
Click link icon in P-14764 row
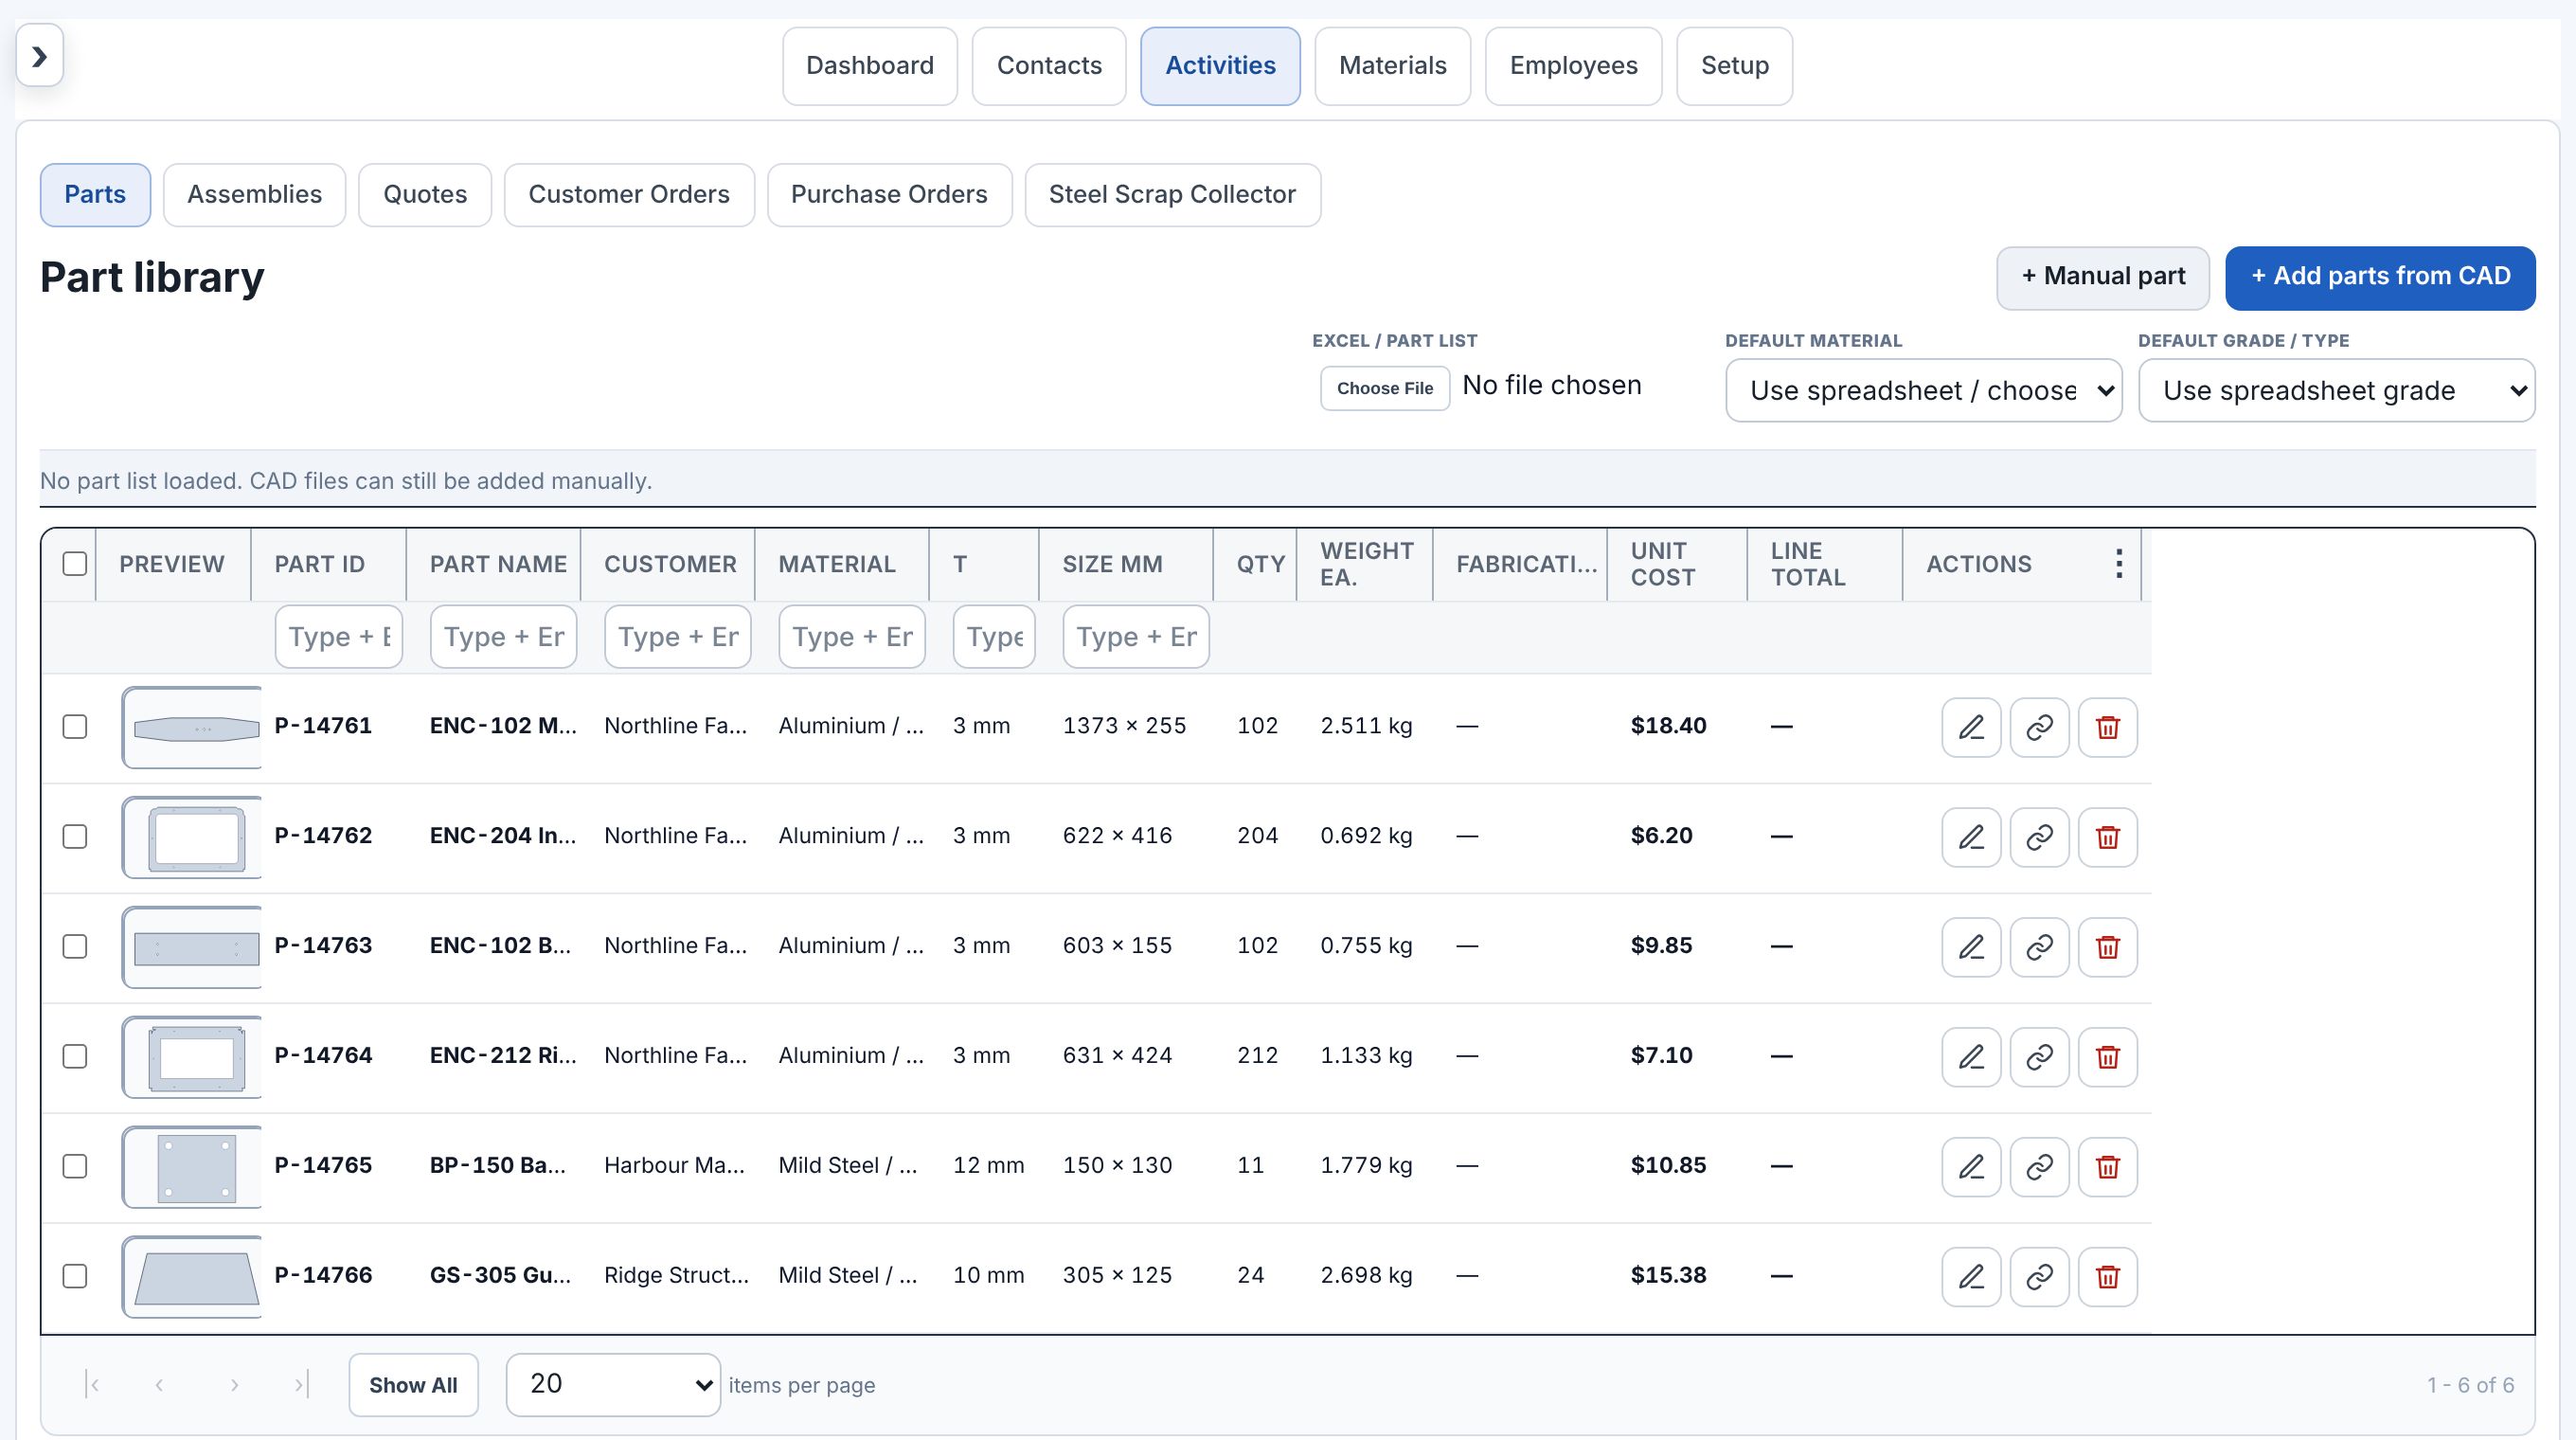click(2039, 1057)
